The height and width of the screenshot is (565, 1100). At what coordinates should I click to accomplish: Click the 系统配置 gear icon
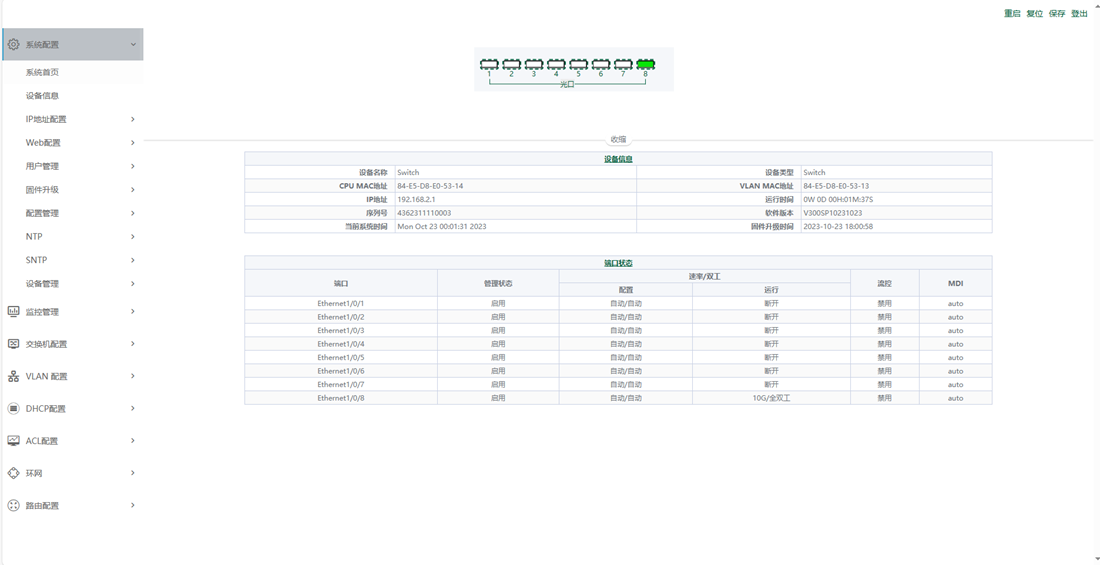pyautogui.click(x=13, y=44)
